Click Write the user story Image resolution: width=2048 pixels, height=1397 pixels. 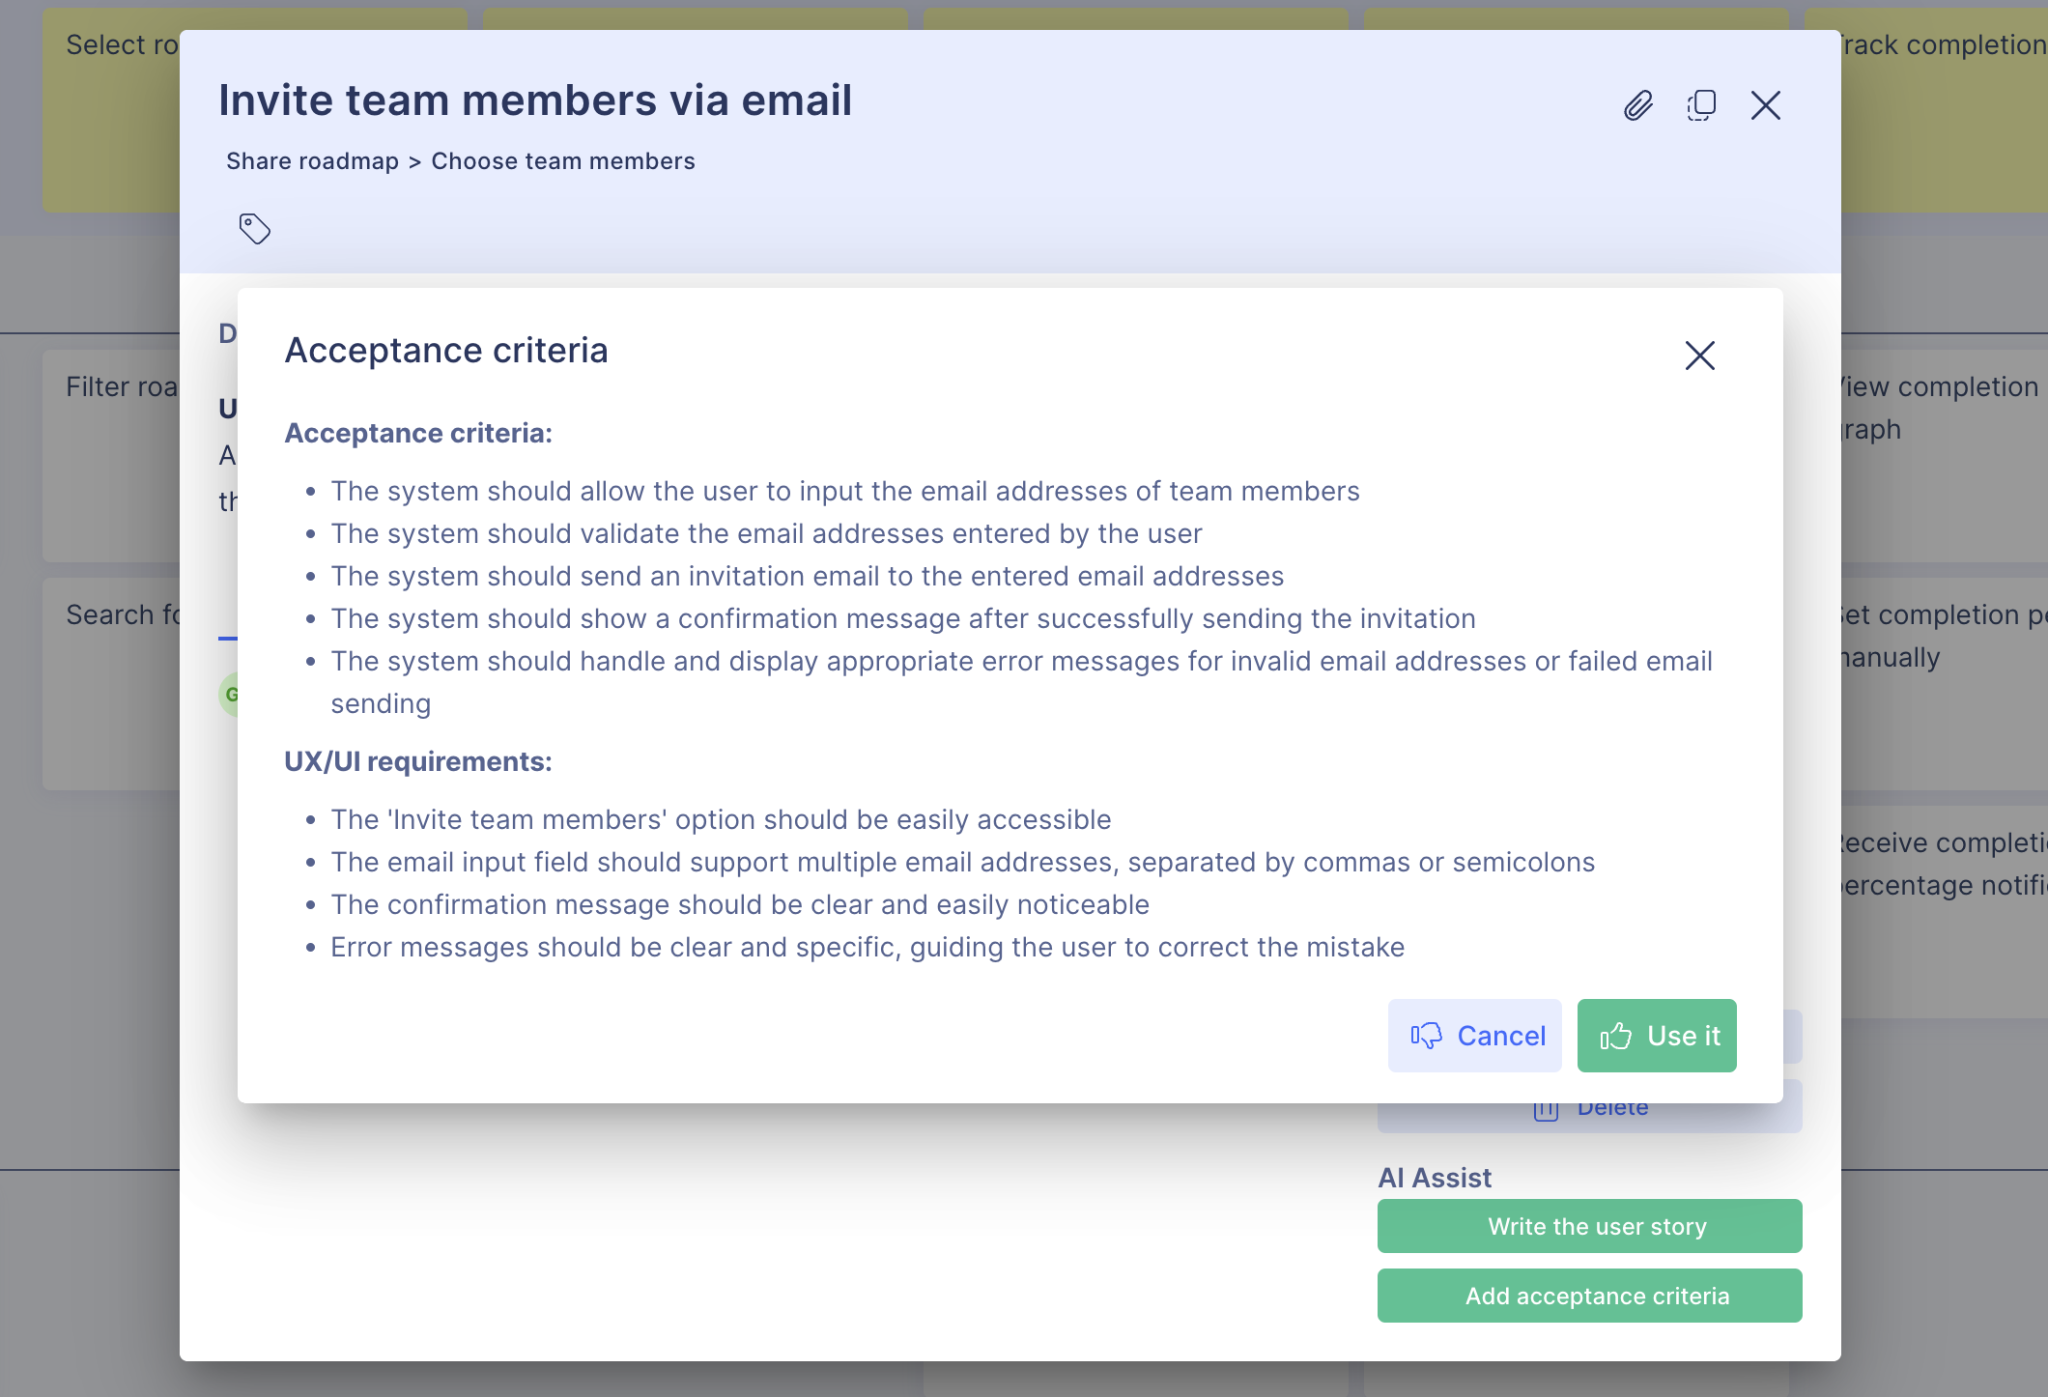point(1590,1226)
